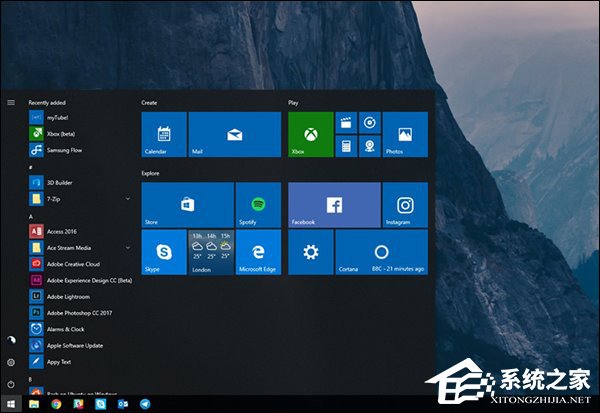Open the Mail tile
The height and width of the screenshot is (413, 600).
point(235,134)
